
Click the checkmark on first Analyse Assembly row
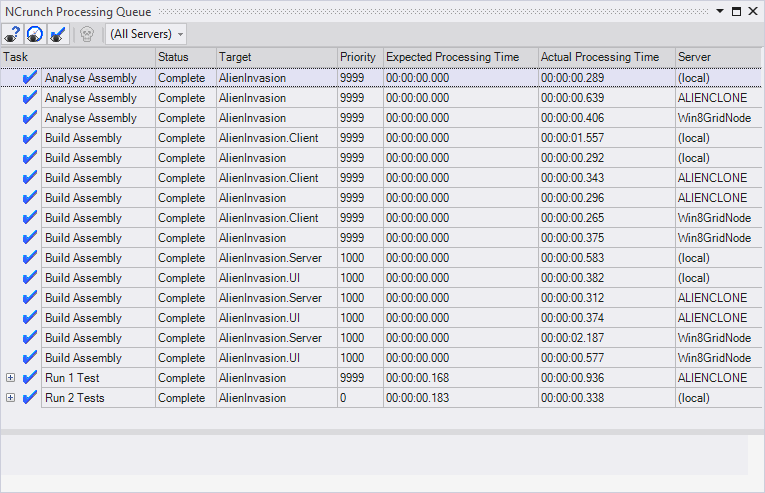(29, 78)
